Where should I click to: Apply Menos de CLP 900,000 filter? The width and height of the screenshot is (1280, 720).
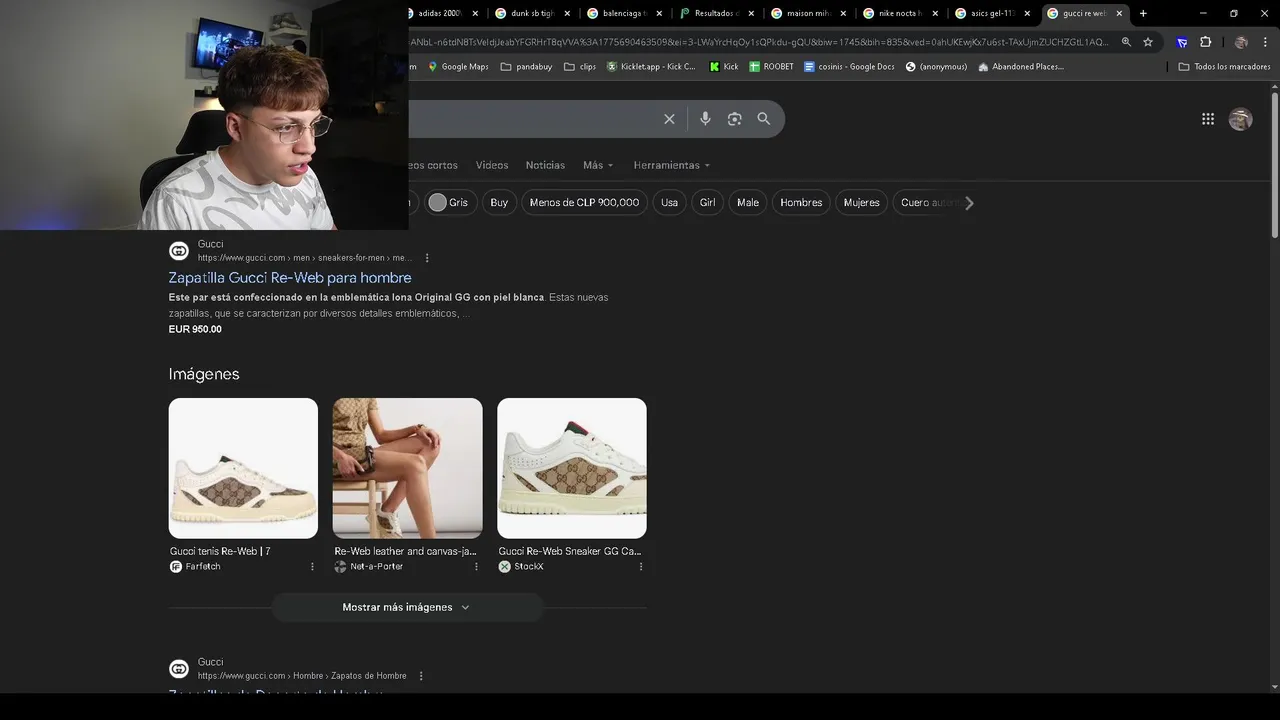pyautogui.click(x=584, y=203)
